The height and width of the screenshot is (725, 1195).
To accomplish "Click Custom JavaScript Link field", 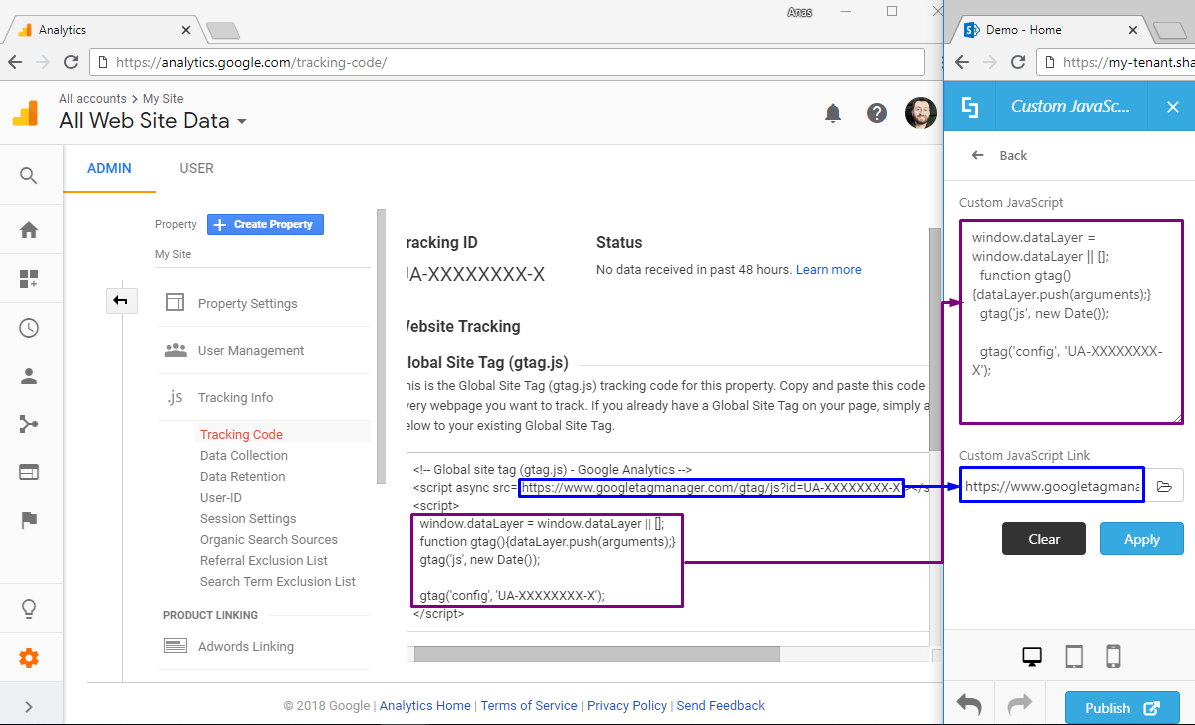I will coord(1052,486).
